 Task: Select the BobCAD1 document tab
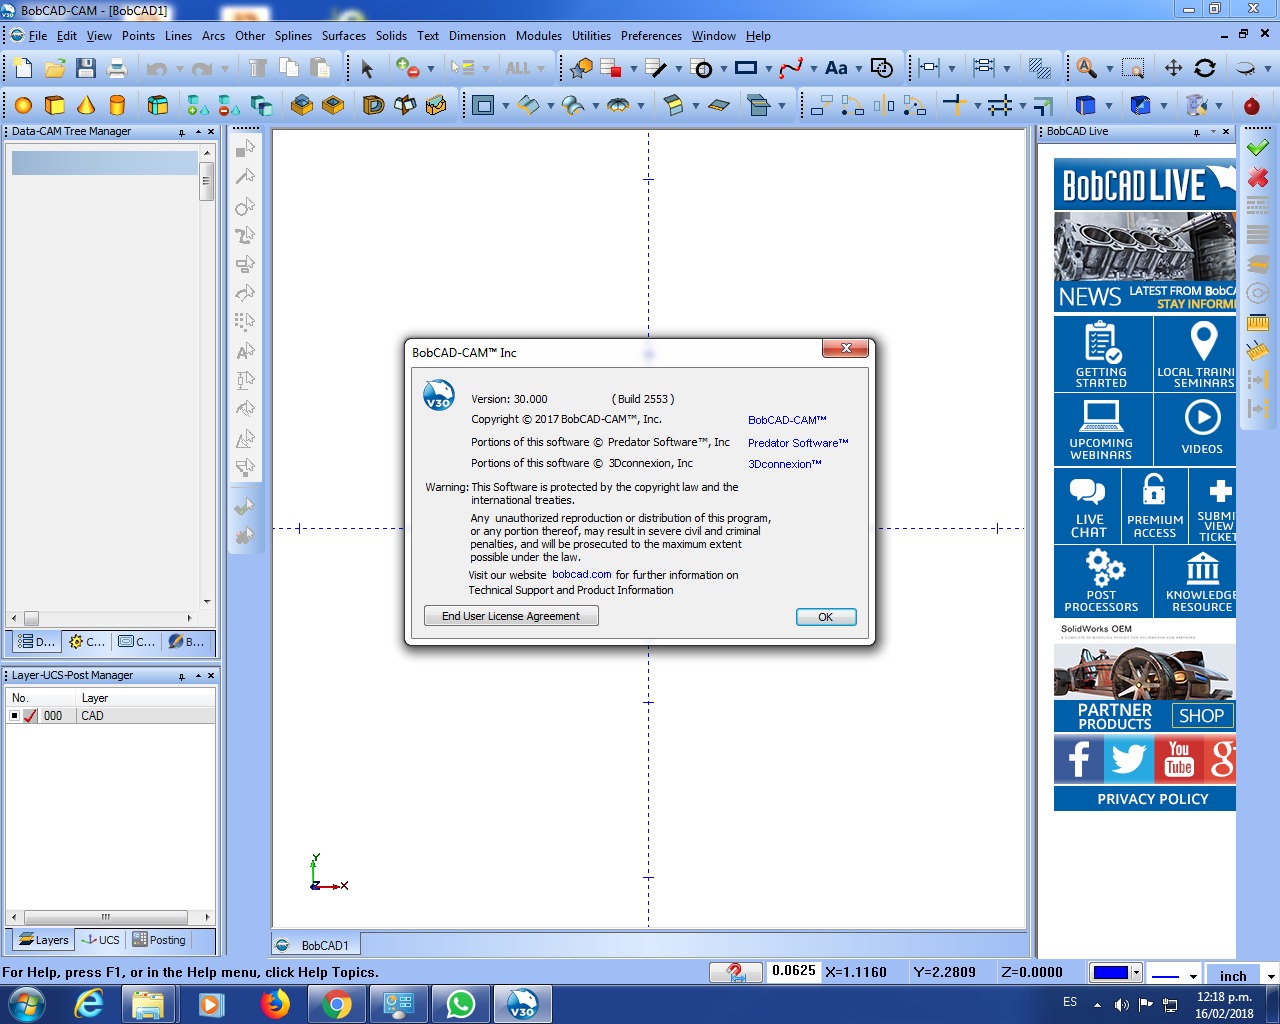pyautogui.click(x=316, y=945)
